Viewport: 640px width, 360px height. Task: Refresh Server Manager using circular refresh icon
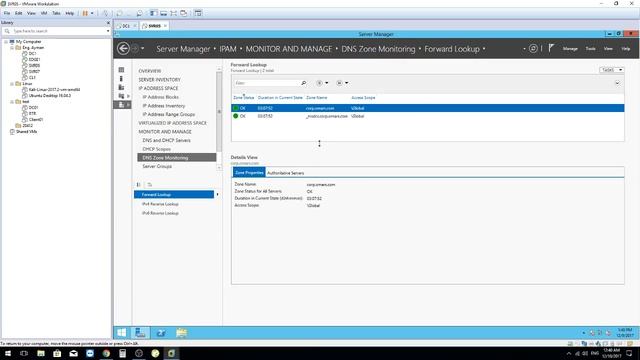click(533, 49)
